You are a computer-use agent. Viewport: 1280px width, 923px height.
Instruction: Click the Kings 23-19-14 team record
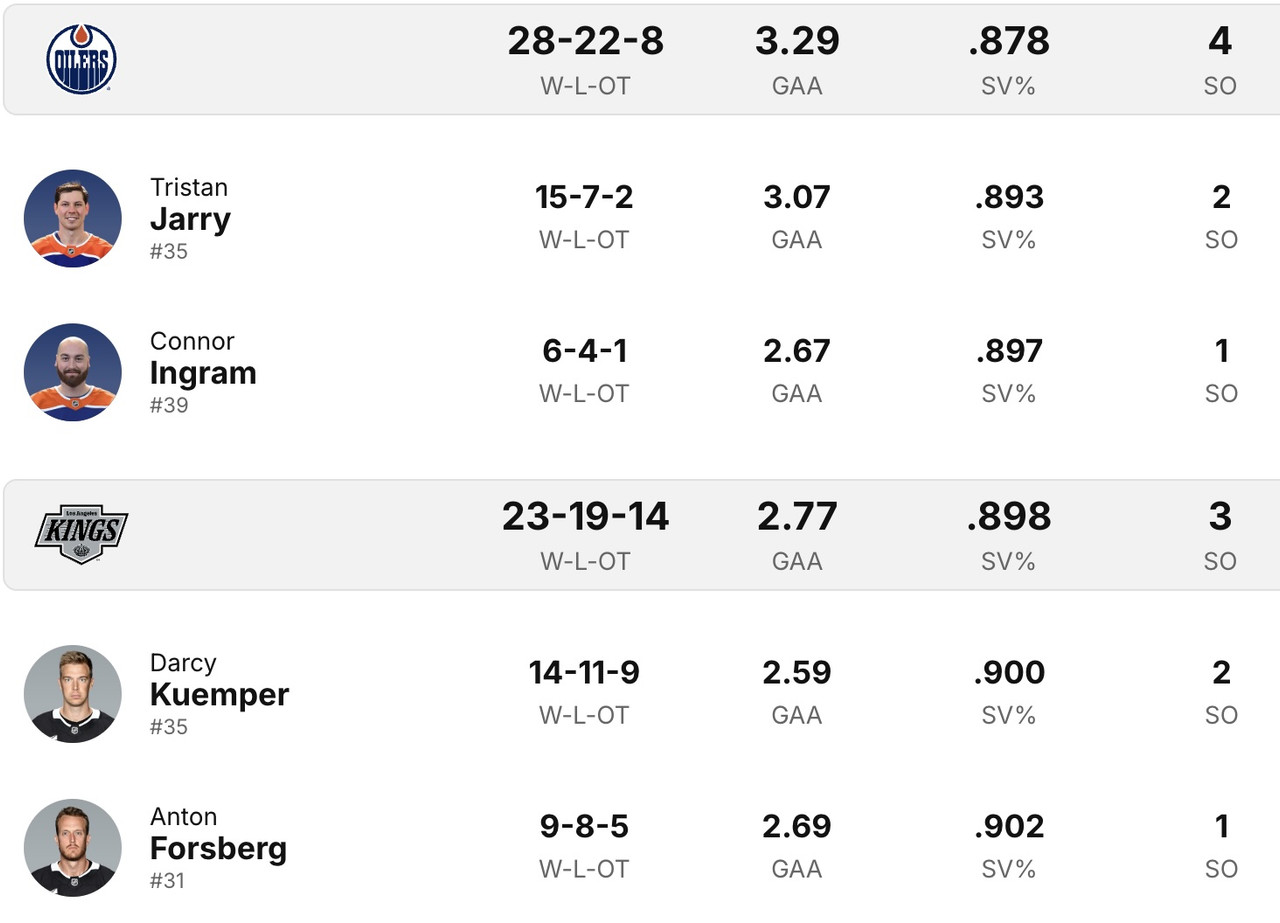[x=585, y=517]
